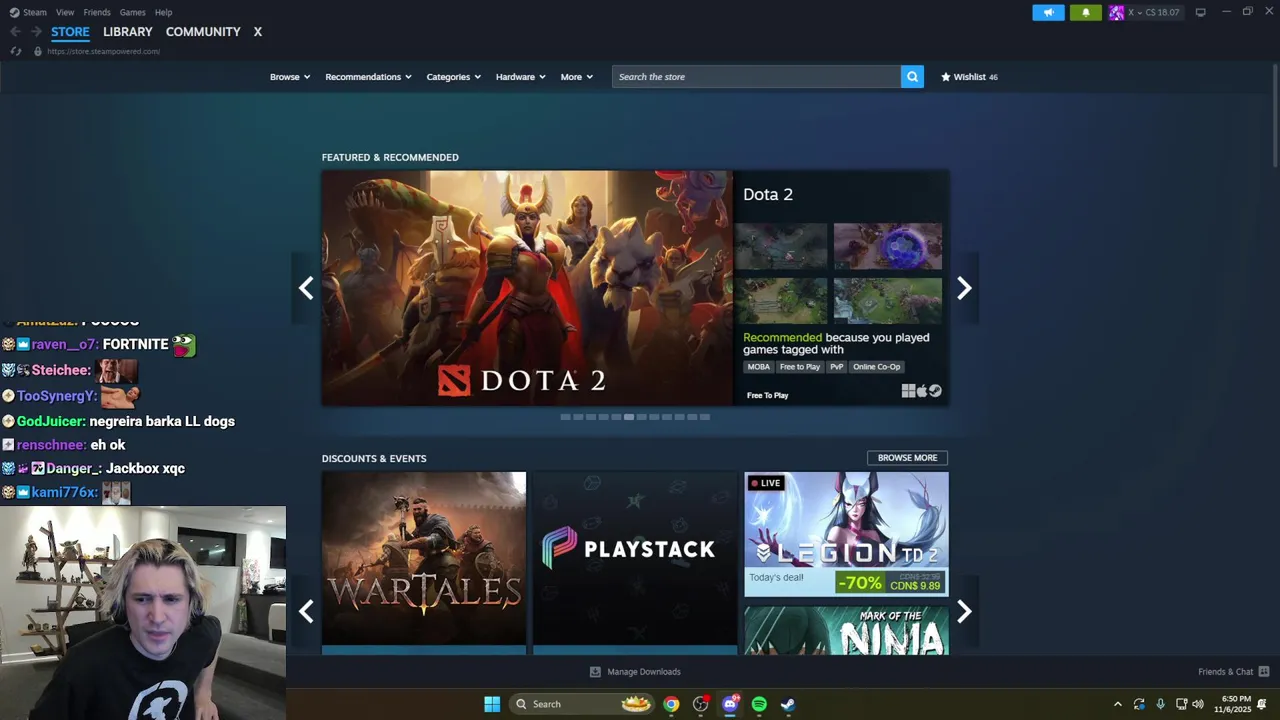Open the Friends menu
Screen dimensions: 1280x720
point(97,12)
